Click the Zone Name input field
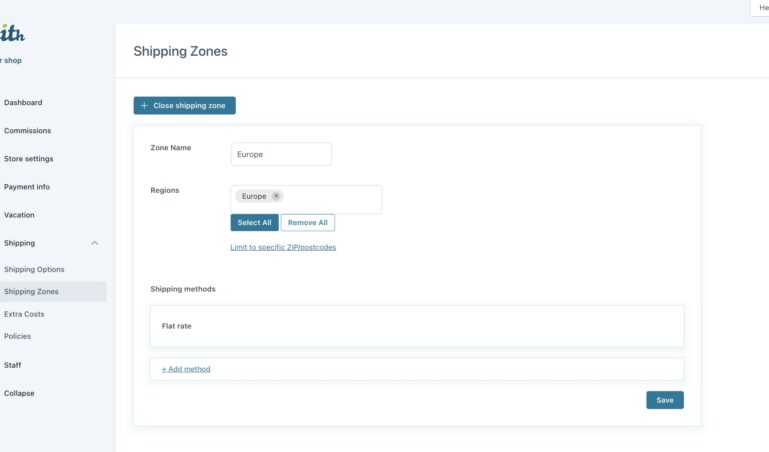The width and height of the screenshot is (769, 452). [x=281, y=154]
